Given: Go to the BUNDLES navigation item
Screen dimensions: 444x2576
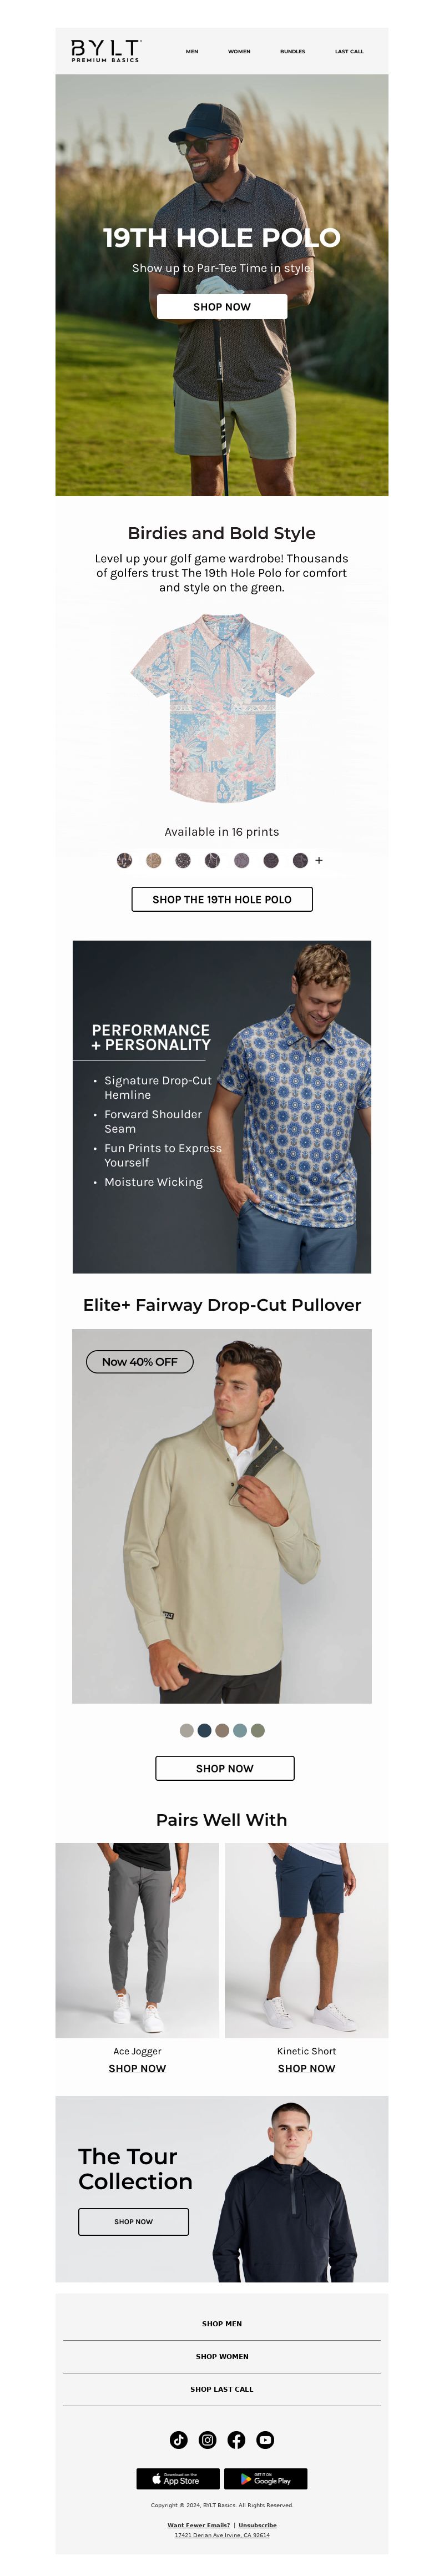Looking at the screenshot, I should point(293,51).
